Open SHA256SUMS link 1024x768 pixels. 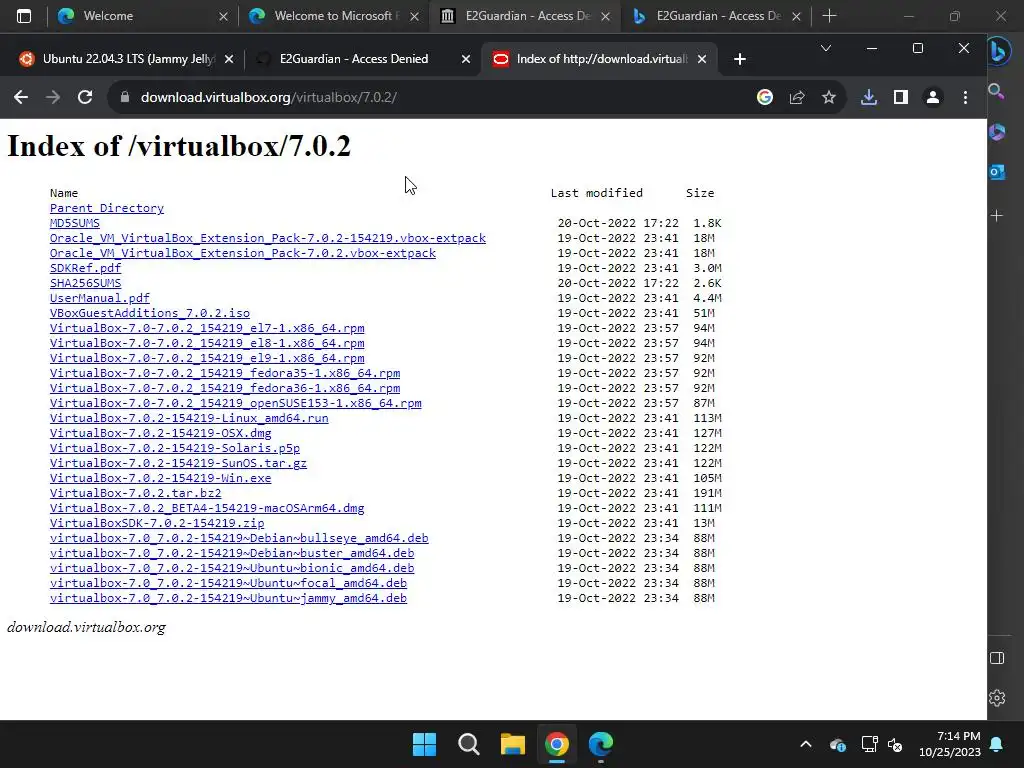(86, 283)
